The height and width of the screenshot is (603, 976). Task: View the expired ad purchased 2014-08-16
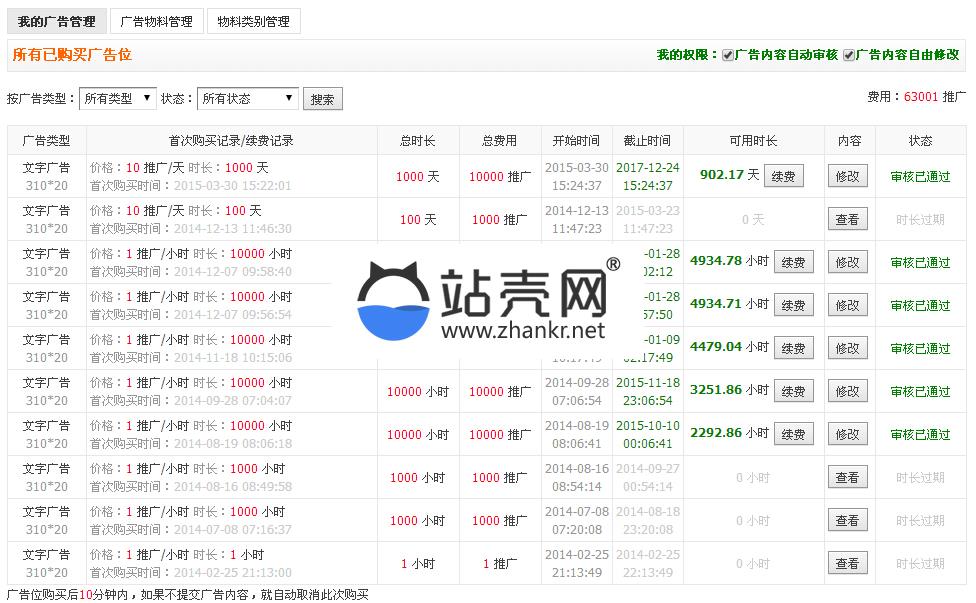pyautogui.click(x=847, y=478)
